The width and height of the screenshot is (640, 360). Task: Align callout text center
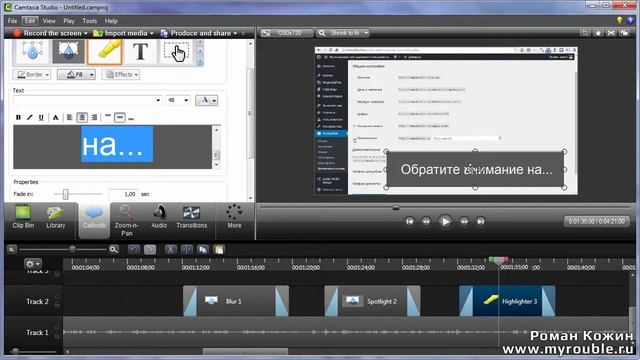tap(82, 118)
